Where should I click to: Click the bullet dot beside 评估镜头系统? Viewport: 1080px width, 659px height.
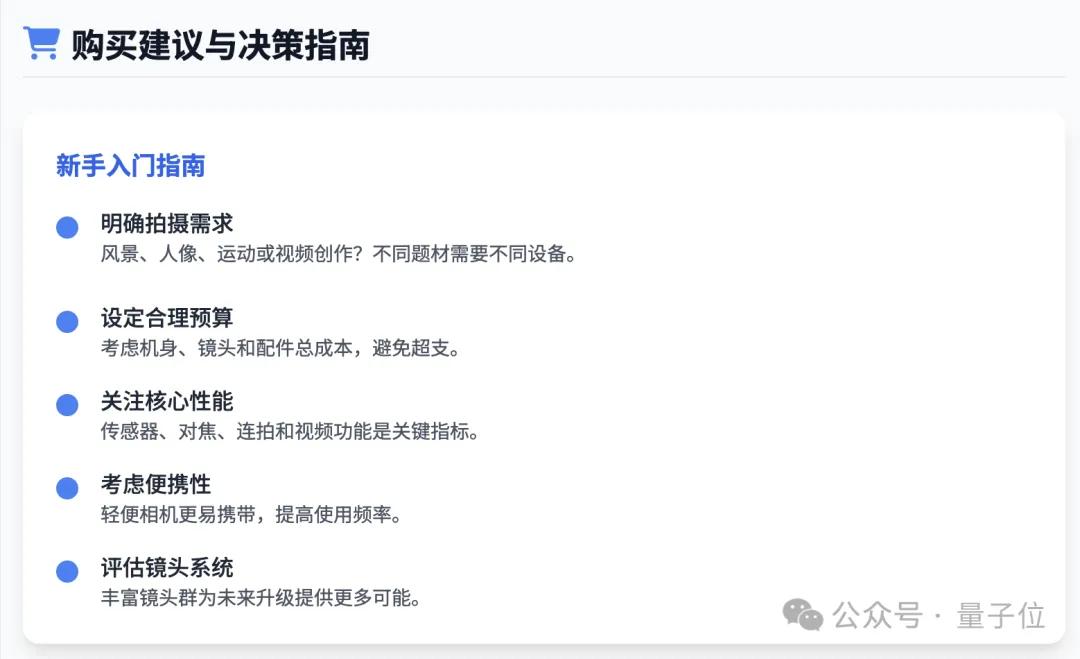tap(67, 571)
